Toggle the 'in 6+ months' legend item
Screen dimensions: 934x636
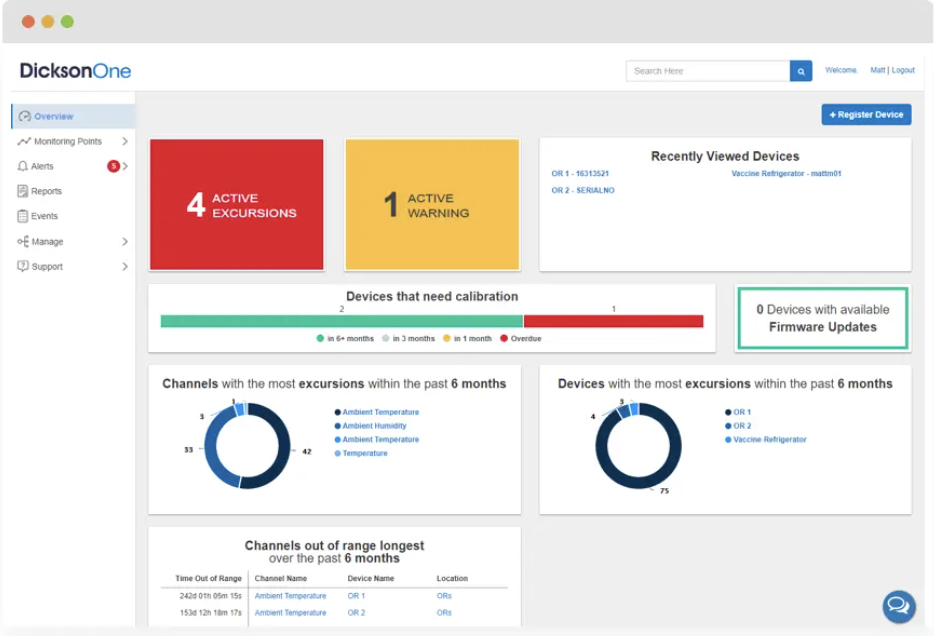click(x=345, y=339)
